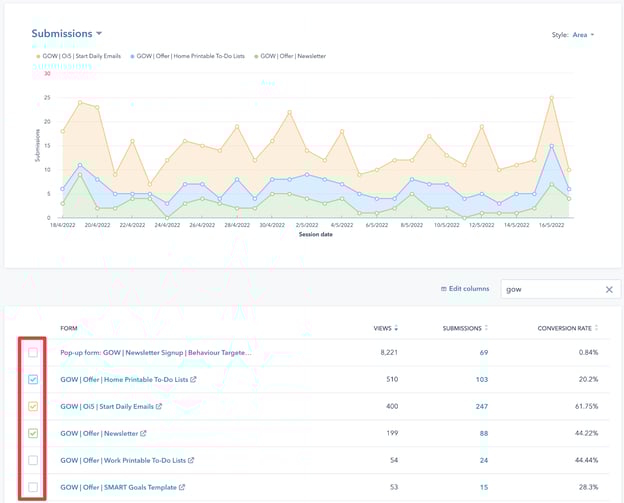Open Pop-up form GOW Newsletter Signup link

[155, 353]
